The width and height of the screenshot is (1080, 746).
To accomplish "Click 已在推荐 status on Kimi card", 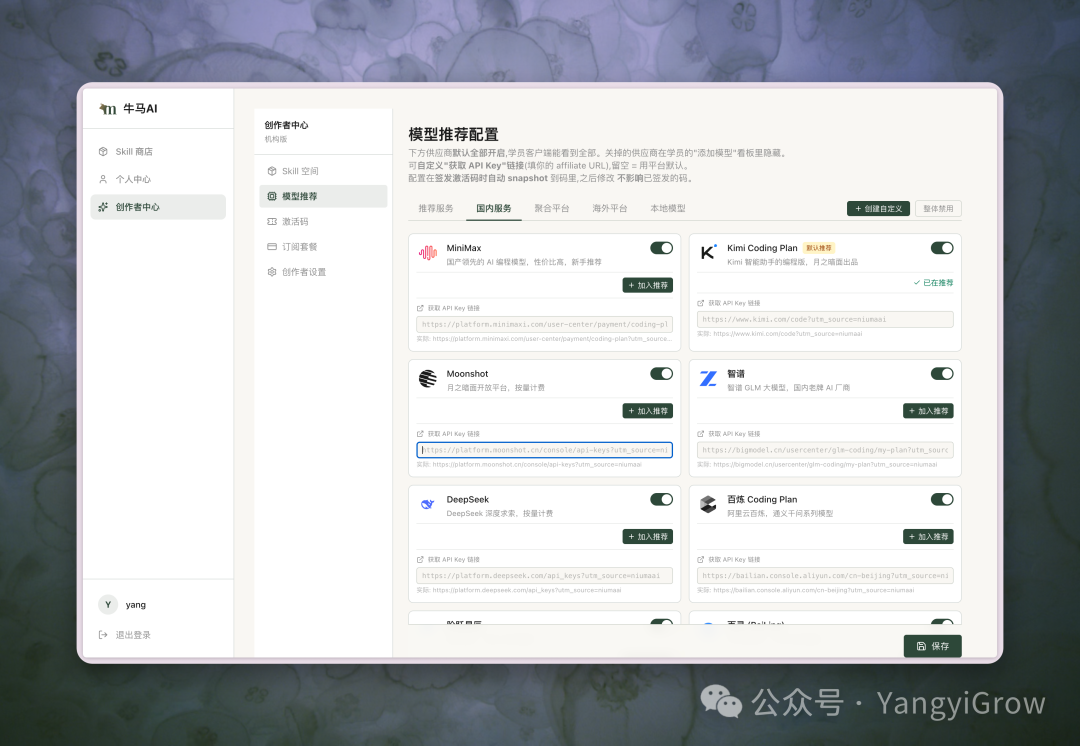I will click(x=933, y=282).
